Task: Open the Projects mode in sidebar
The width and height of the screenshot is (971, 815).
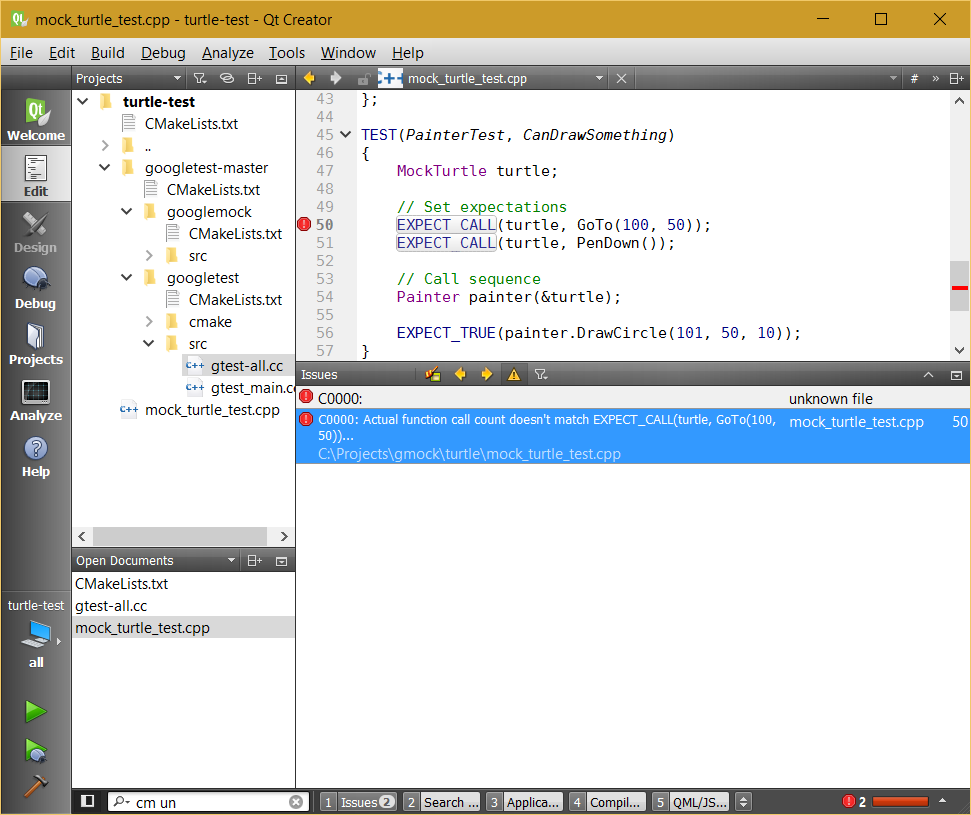Action: point(36,344)
